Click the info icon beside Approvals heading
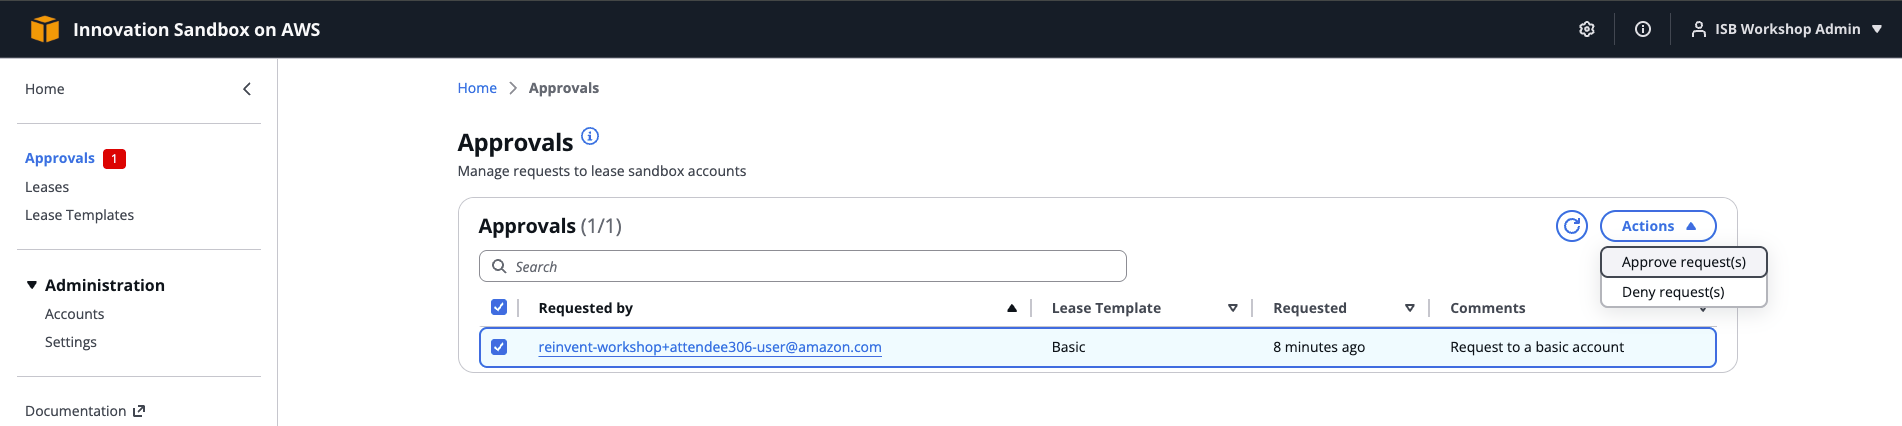 [x=590, y=136]
